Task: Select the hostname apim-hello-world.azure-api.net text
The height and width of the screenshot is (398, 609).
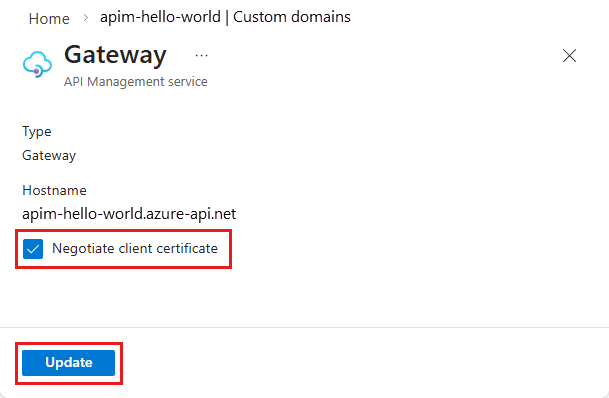Action: 129,214
